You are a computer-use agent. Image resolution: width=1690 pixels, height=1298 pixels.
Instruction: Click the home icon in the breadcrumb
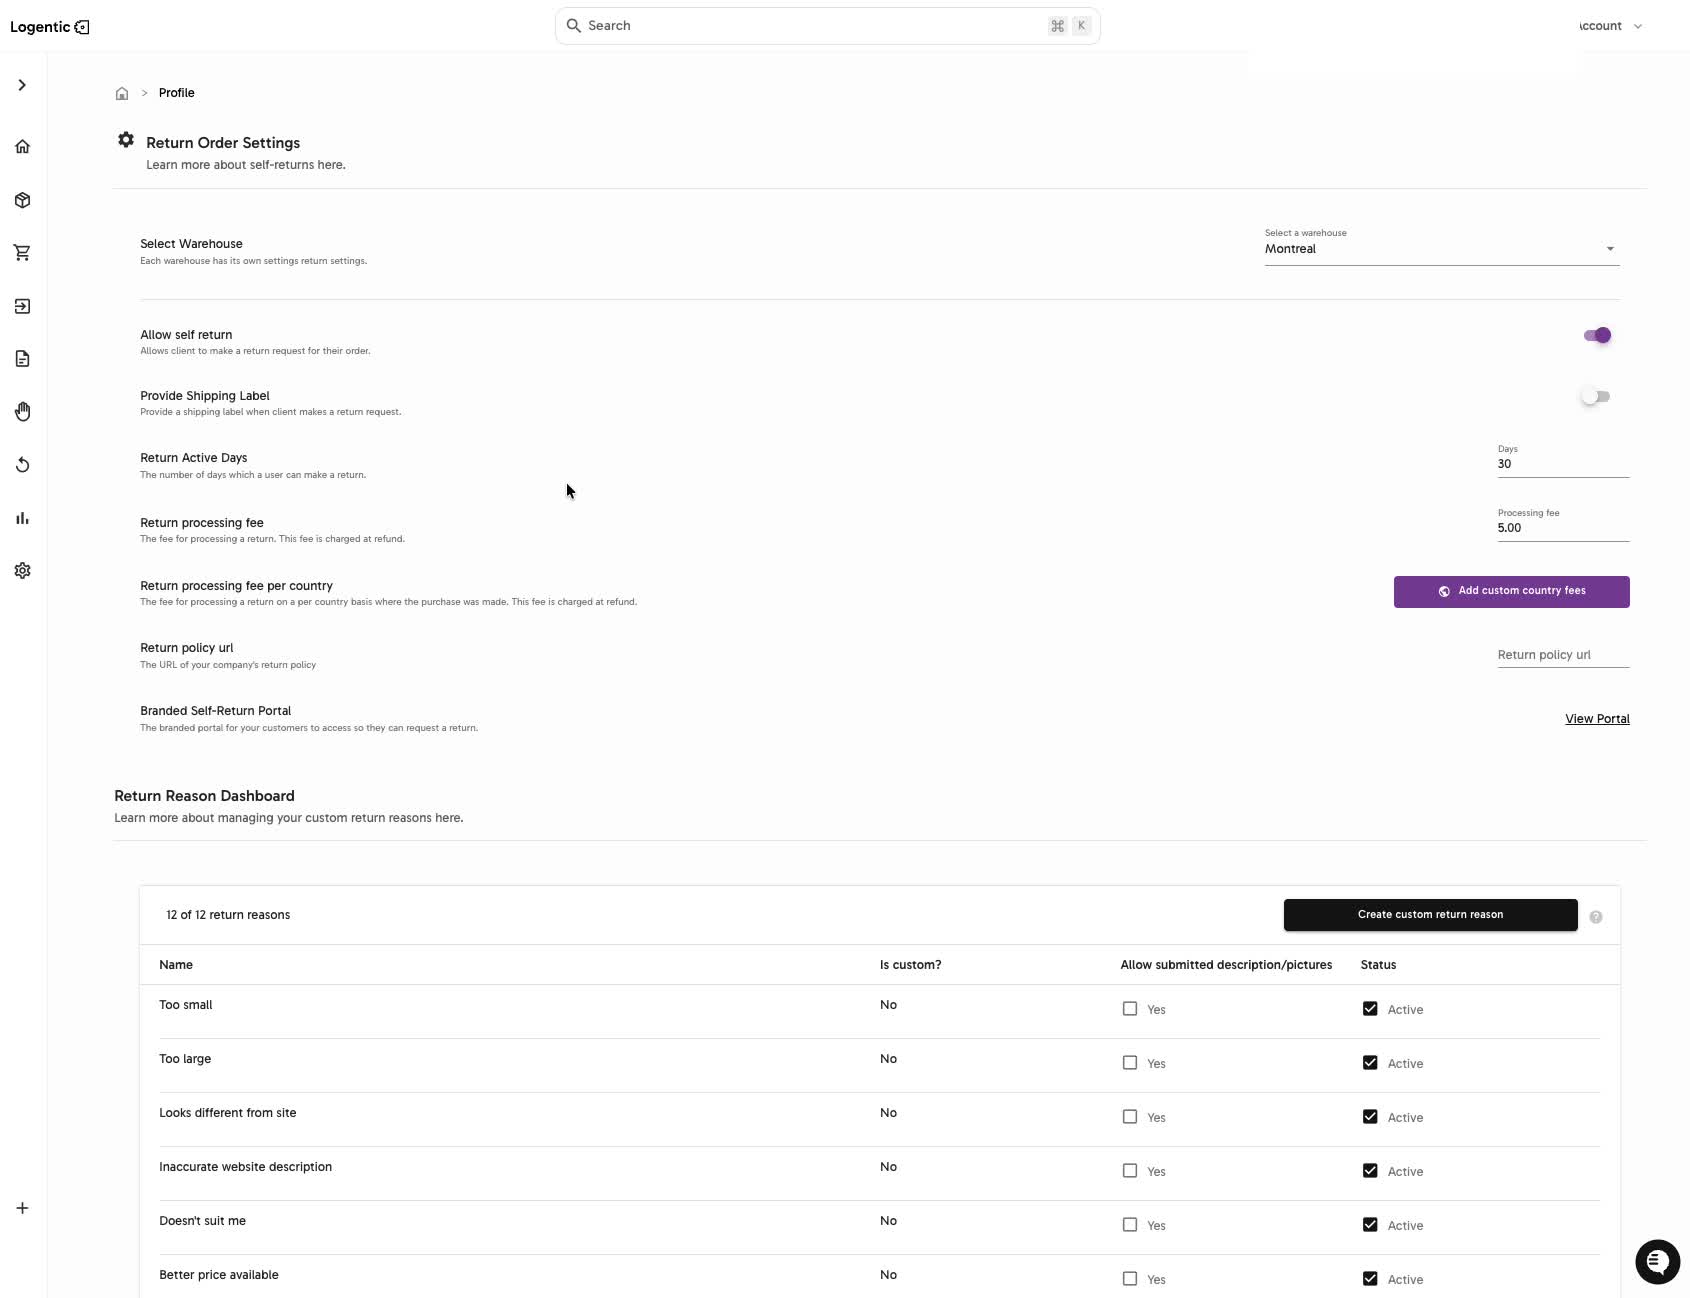[122, 93]
